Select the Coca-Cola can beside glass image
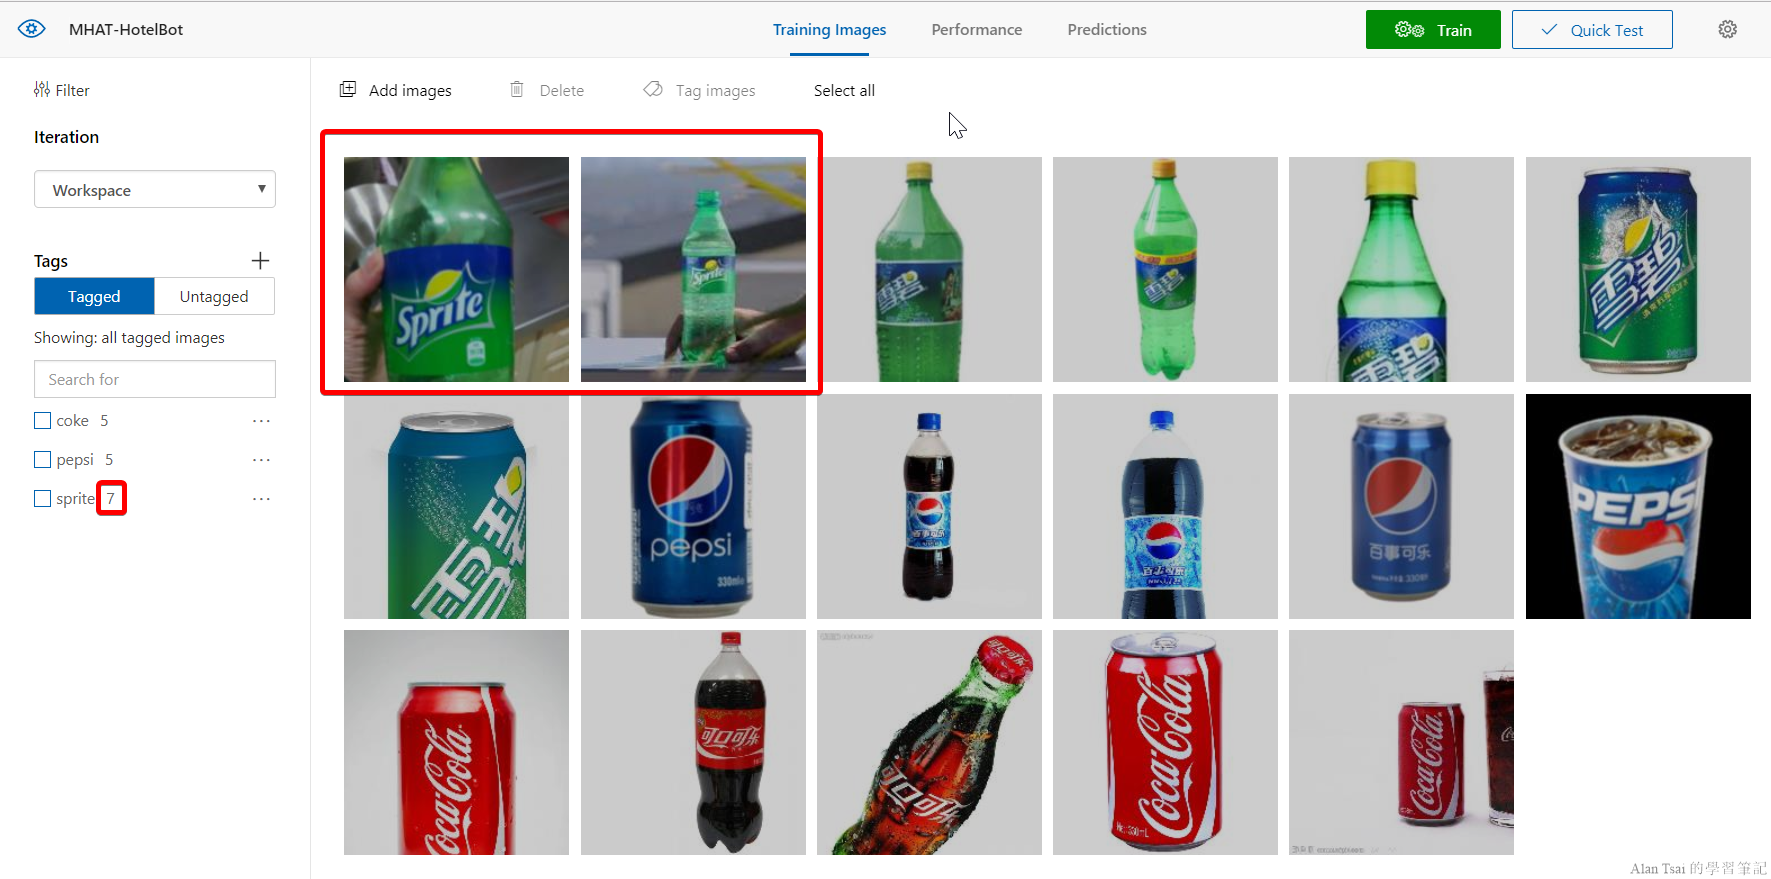 (x=1401, y=742)
